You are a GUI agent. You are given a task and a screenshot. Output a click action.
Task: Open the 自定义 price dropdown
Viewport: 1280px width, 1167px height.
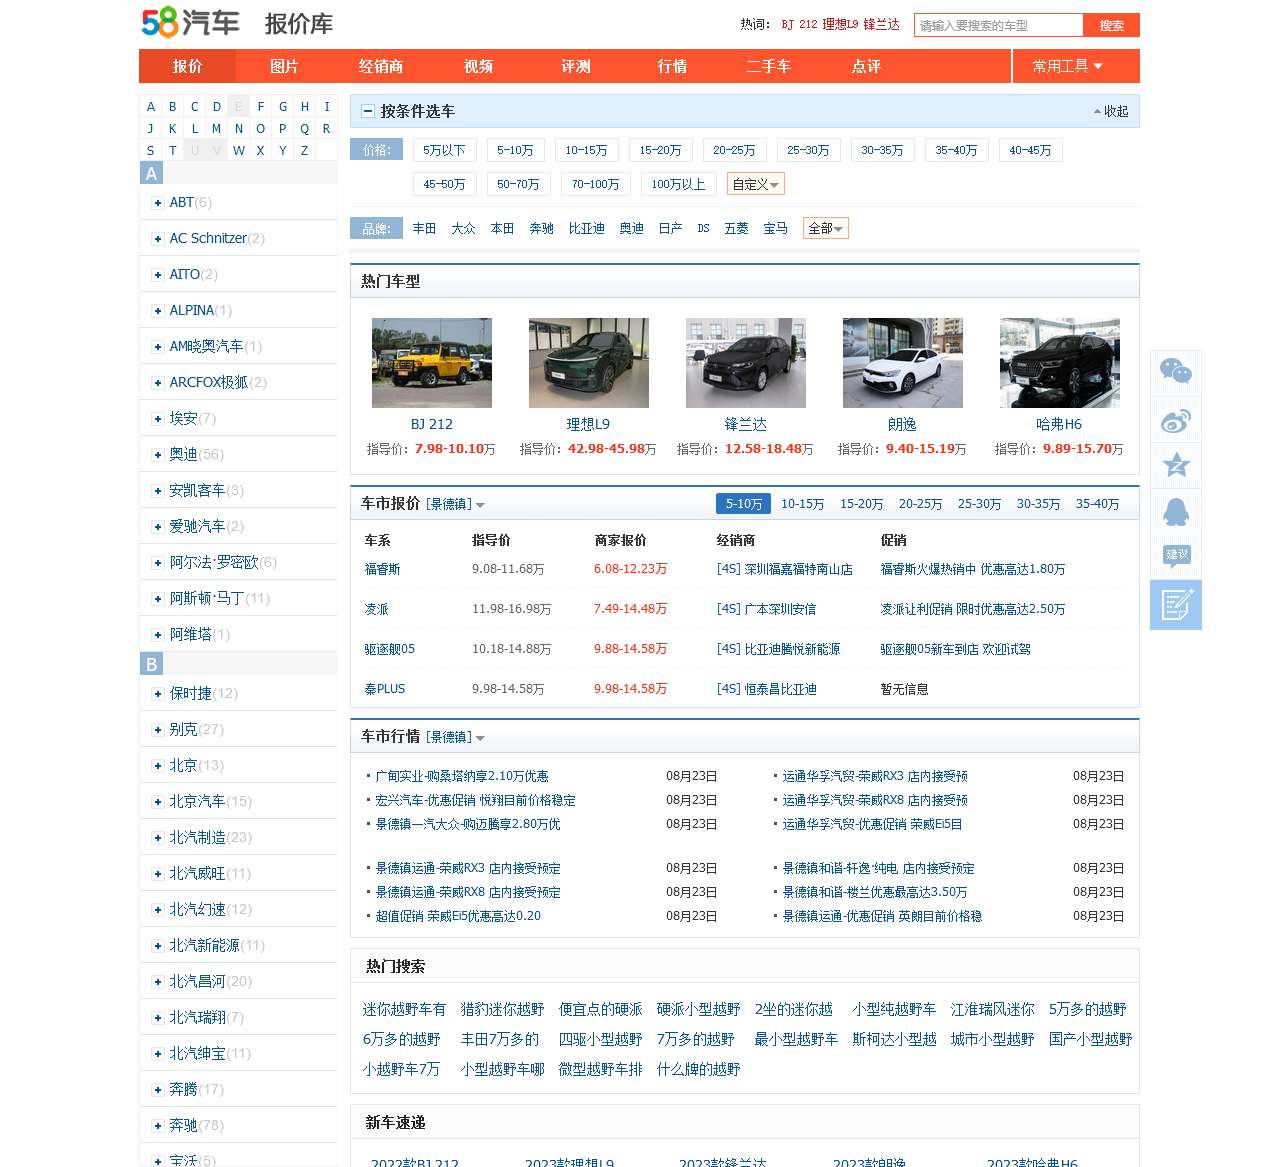click(x=755, y=184)
